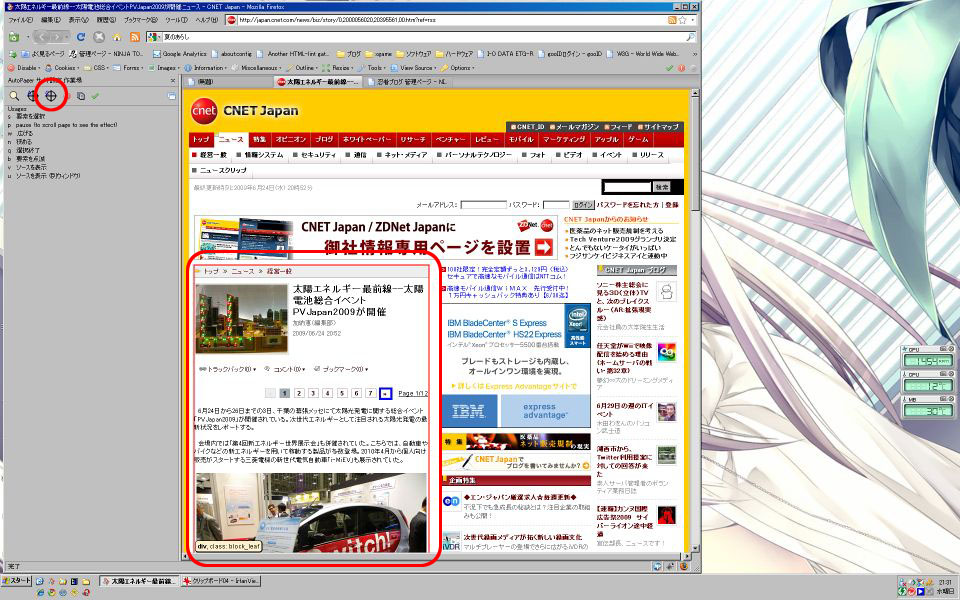Click the cnet red circle logo
This screenshot has width=960, height=600.
coord(204,111)
